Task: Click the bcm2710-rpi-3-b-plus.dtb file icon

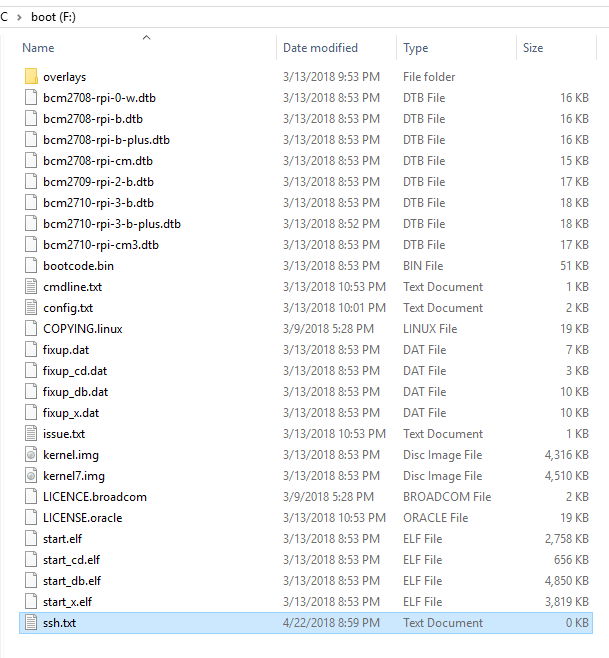Action: pyautogui.click(x=31, y=223)
